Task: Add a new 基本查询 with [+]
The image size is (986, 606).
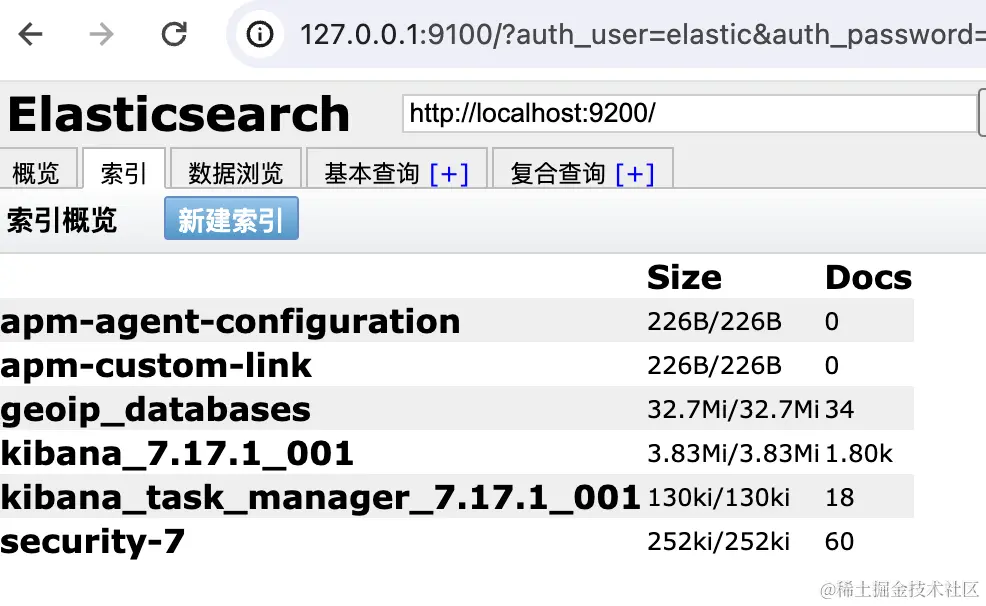Action: [x=449, y=174]
